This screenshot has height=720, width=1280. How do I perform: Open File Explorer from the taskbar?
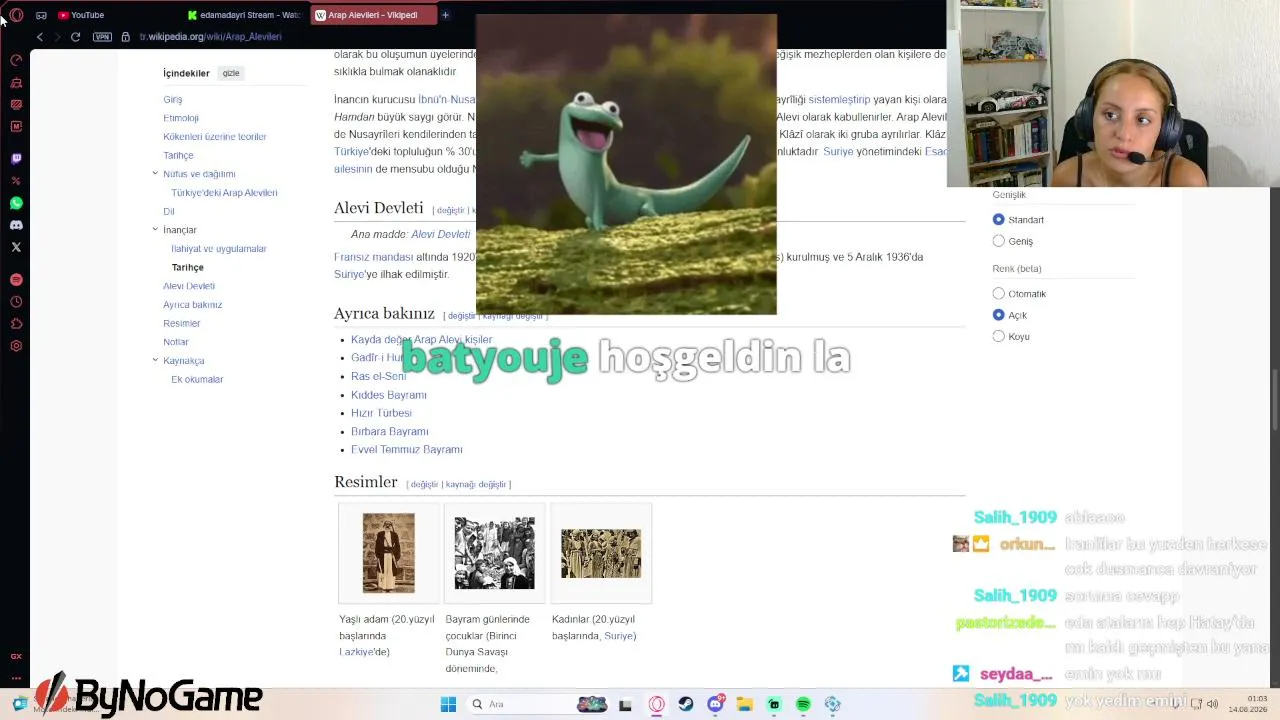click(x=745, y=704)
